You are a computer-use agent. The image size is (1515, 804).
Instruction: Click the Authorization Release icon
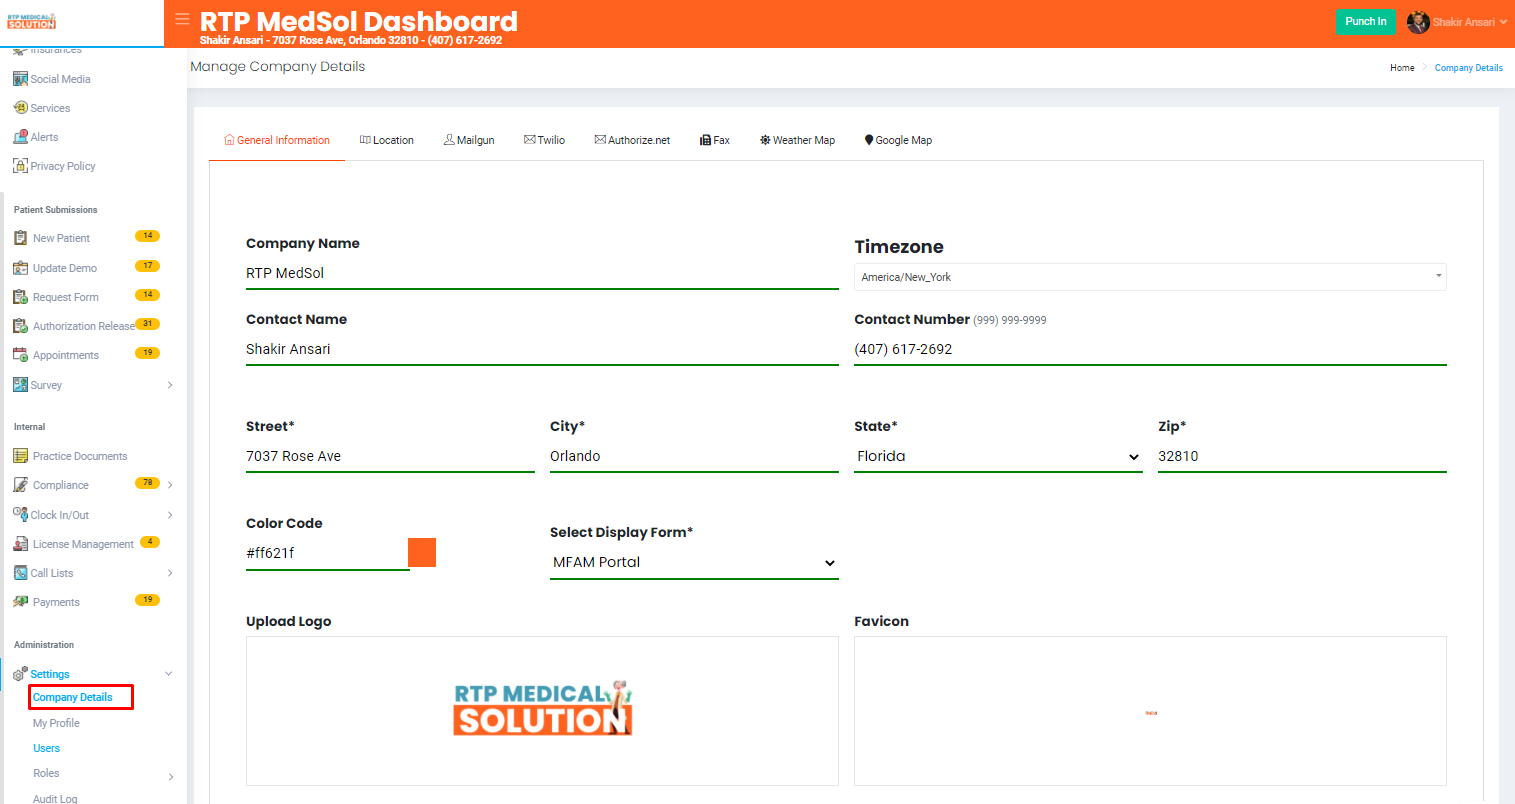pyautogui.click(x=20, y=326)
